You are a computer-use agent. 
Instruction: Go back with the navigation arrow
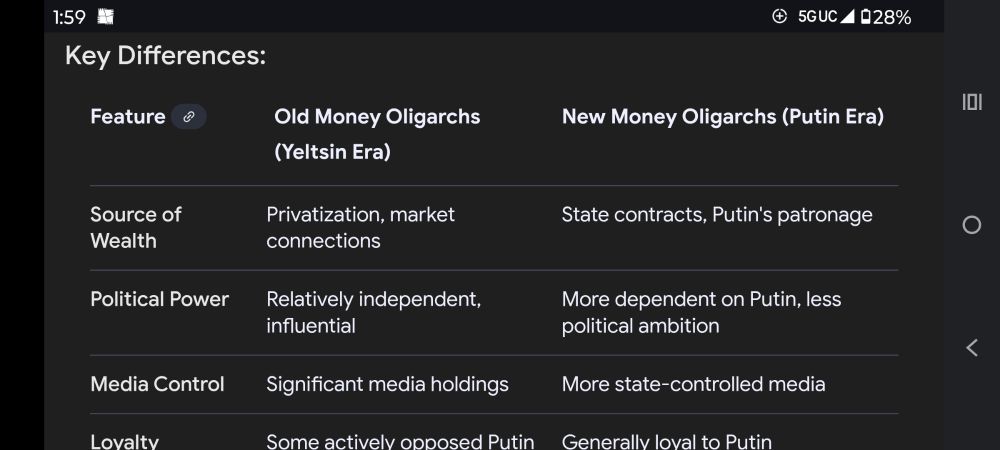971,347
